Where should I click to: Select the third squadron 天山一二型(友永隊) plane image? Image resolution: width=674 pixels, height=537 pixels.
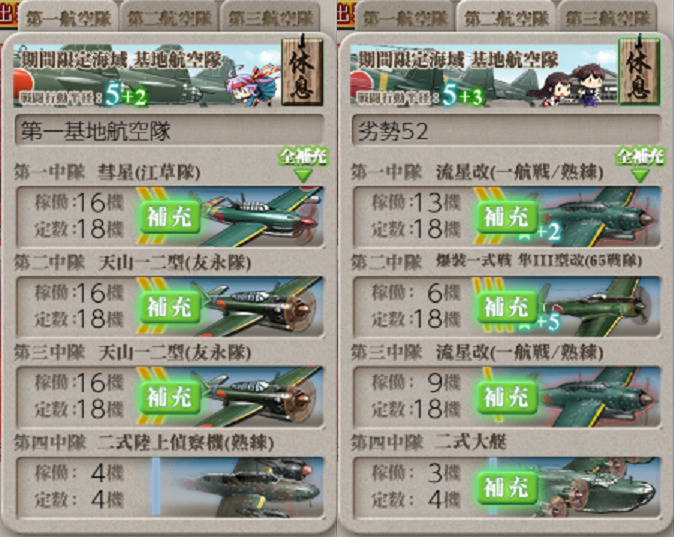point(261,397)
